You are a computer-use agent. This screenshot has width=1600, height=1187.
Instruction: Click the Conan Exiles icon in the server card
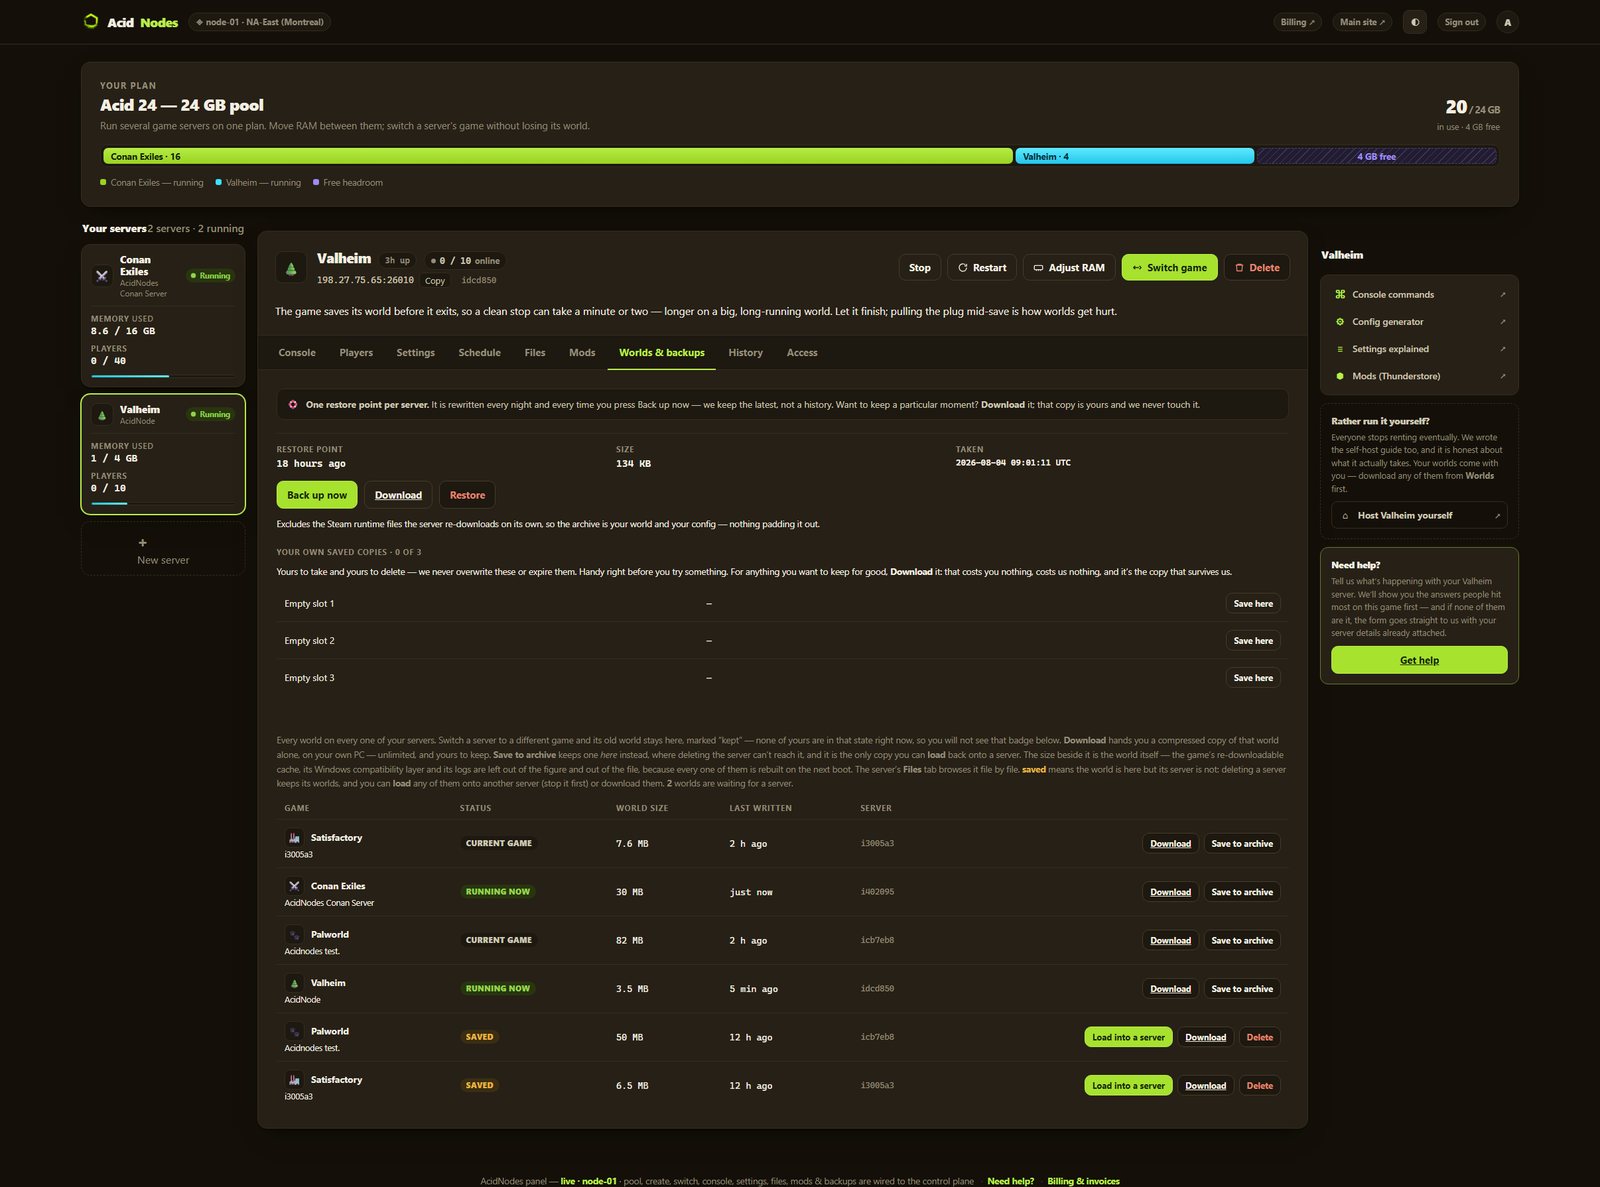click(102, 276)
